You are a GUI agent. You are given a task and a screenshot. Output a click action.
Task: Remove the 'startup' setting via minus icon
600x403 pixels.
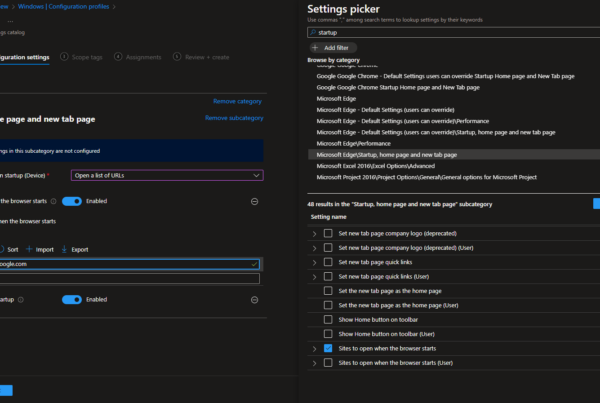pos(254,300)
